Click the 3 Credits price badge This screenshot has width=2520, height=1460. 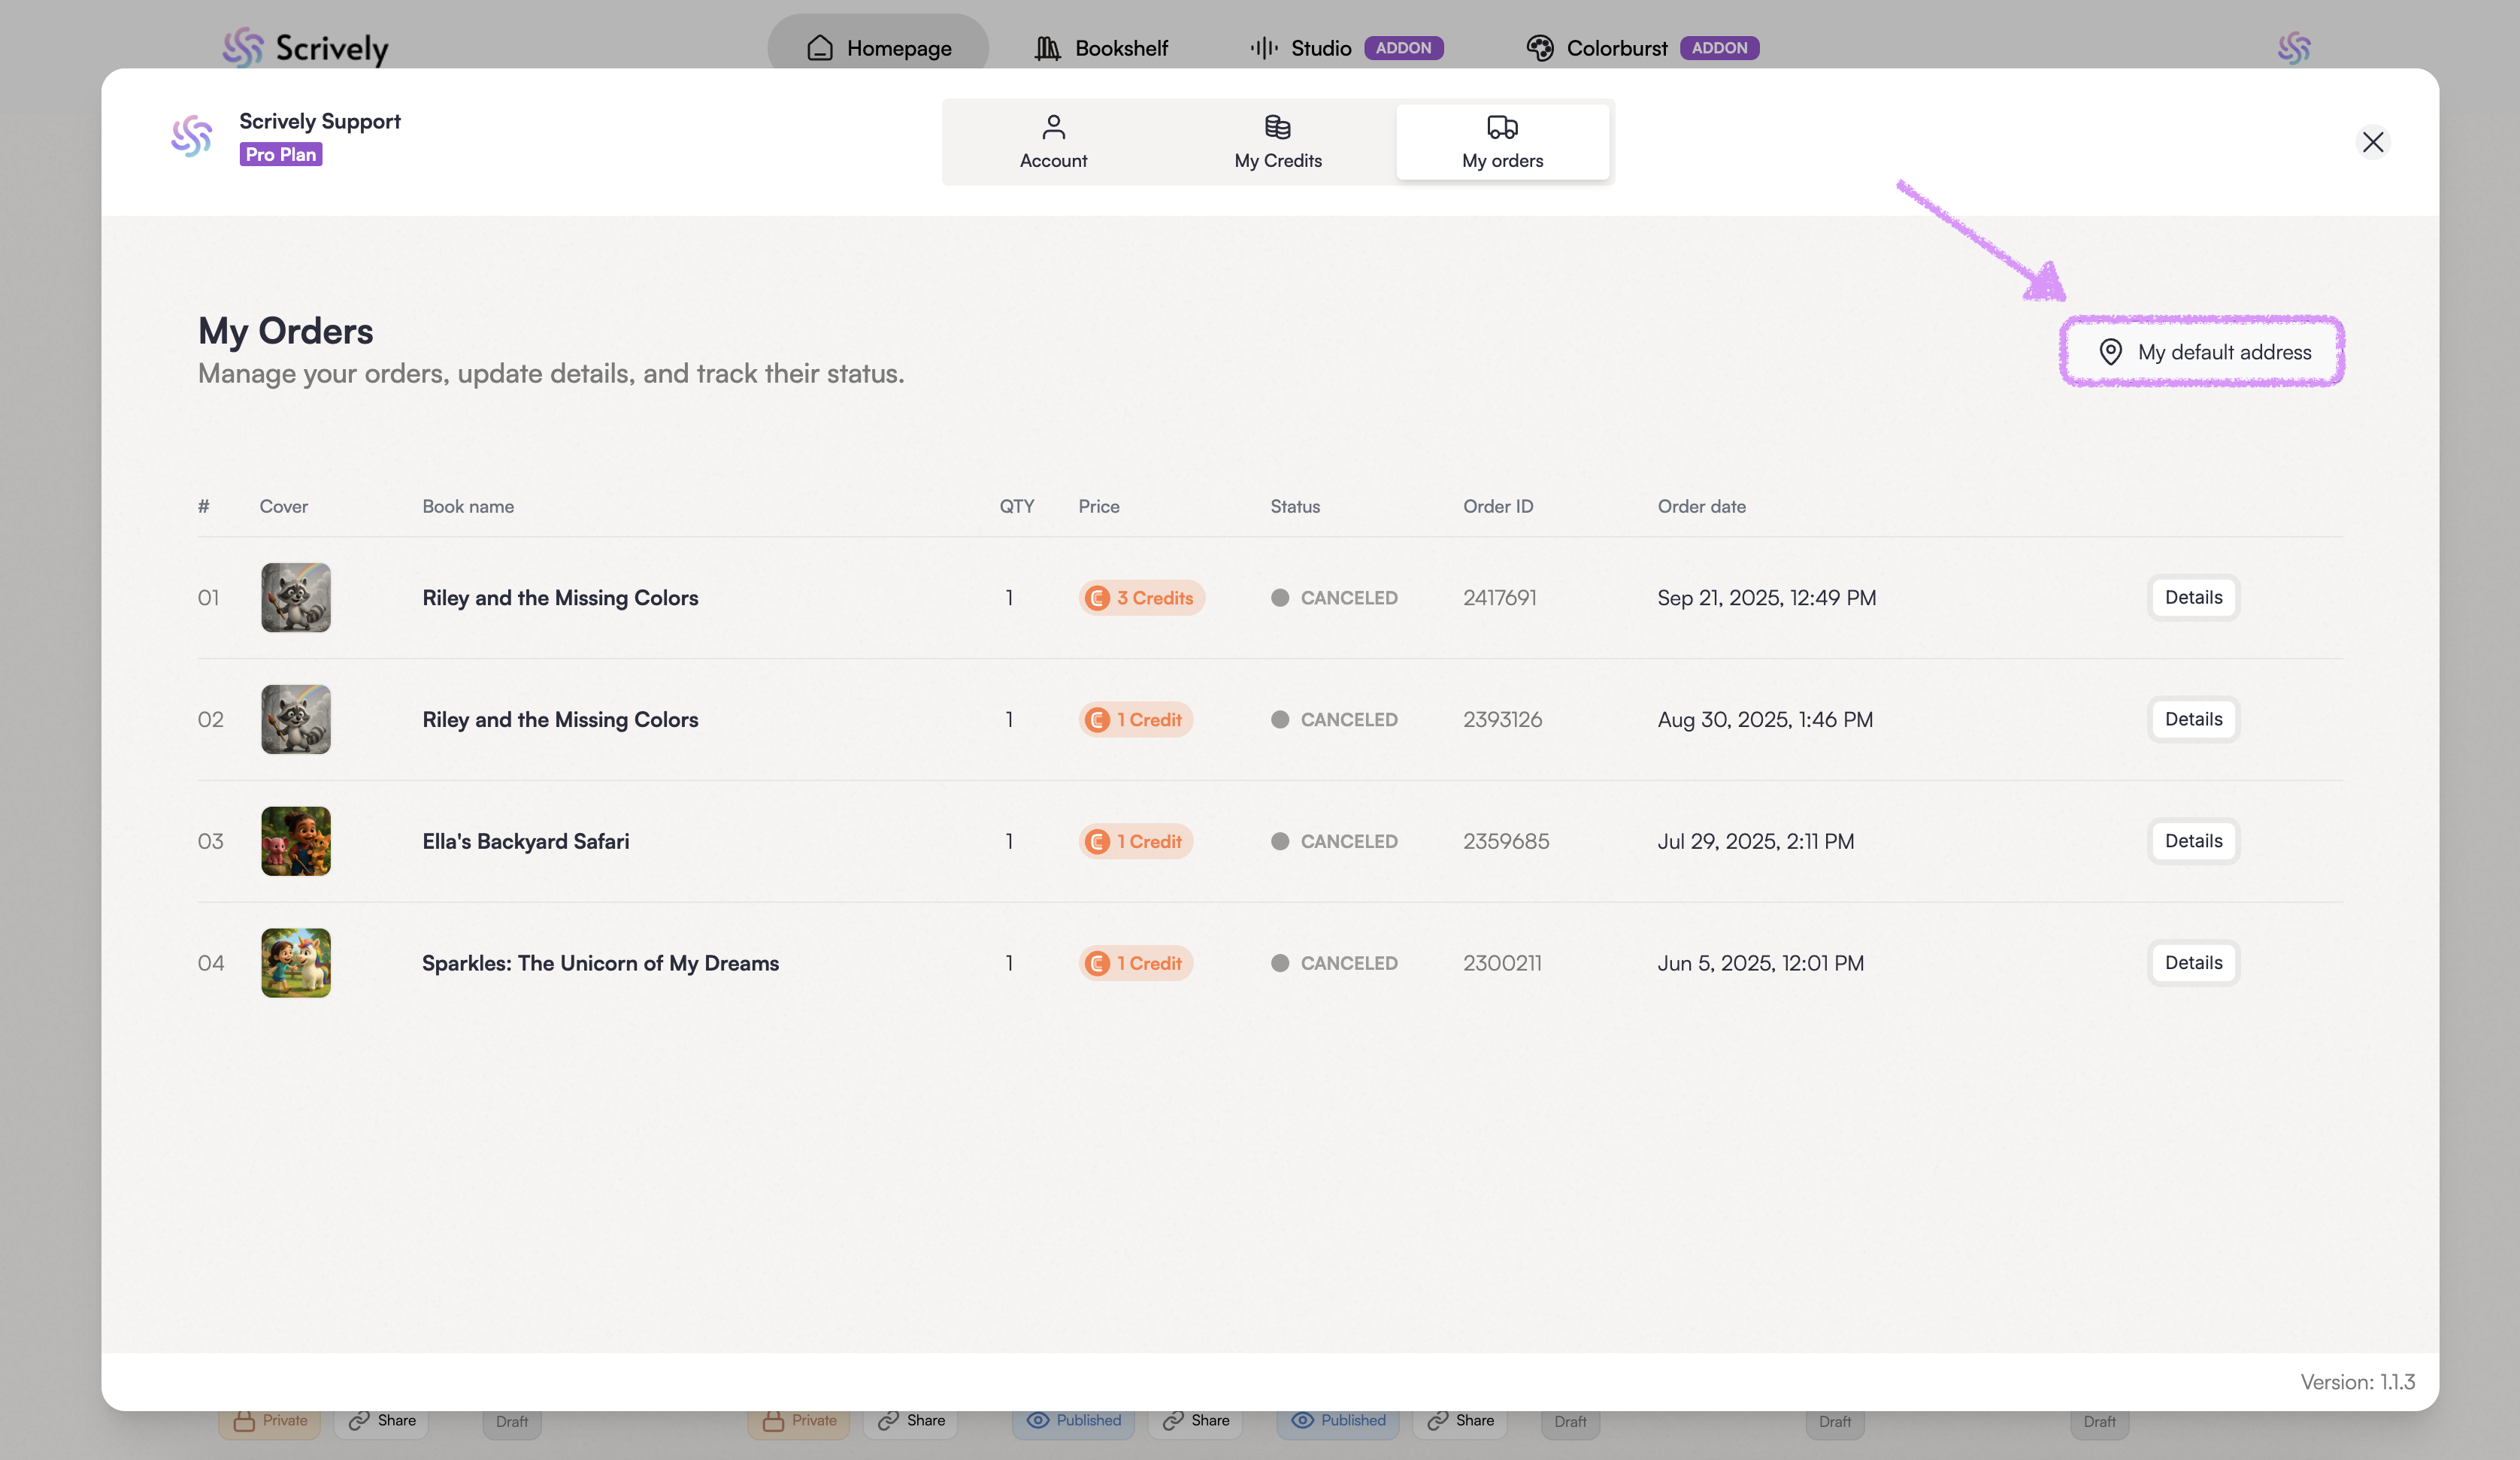(x=1141, y=598)
